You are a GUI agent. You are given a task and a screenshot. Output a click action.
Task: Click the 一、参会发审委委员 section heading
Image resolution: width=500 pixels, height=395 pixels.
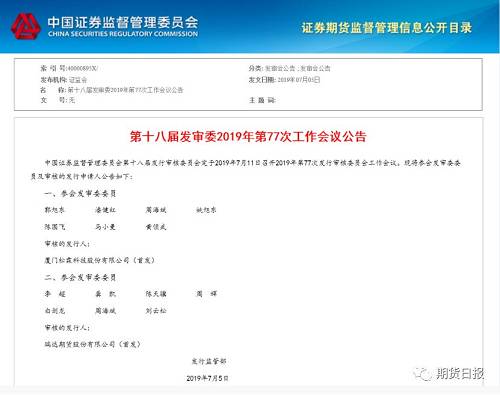(80, 193)
